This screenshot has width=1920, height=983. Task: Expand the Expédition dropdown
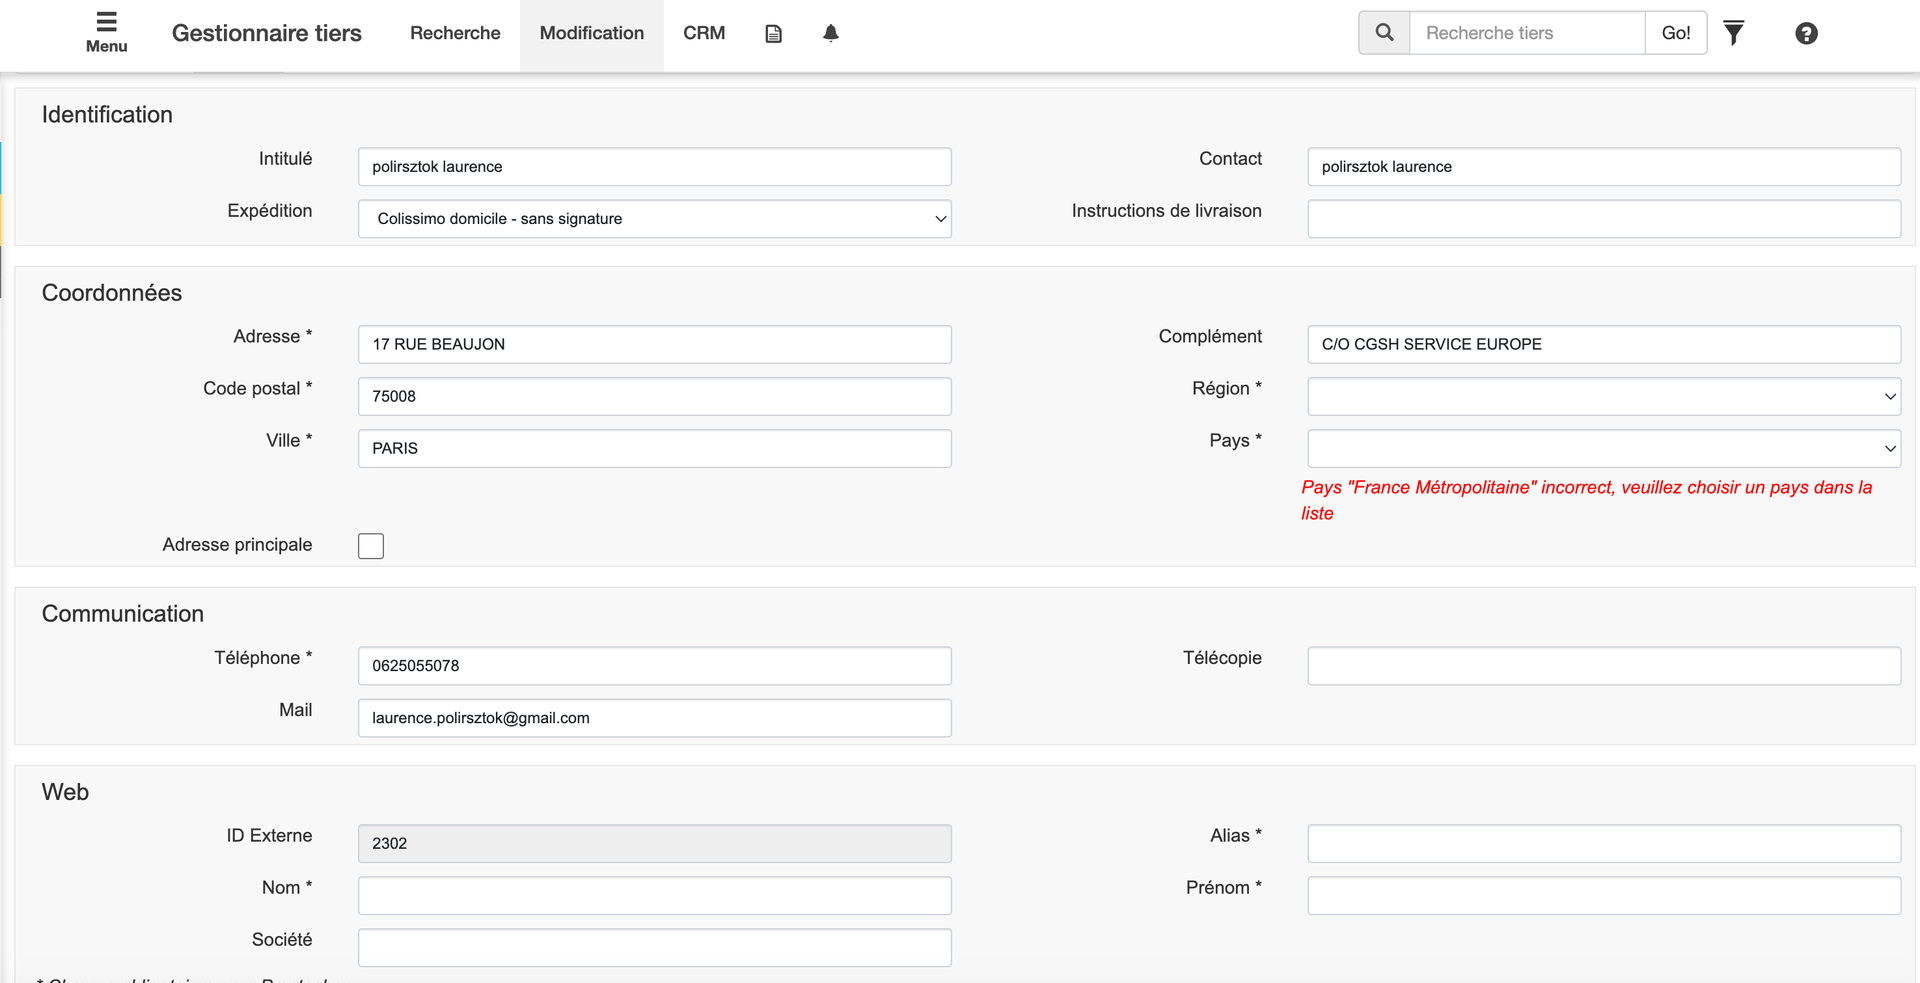coord(654,219)
